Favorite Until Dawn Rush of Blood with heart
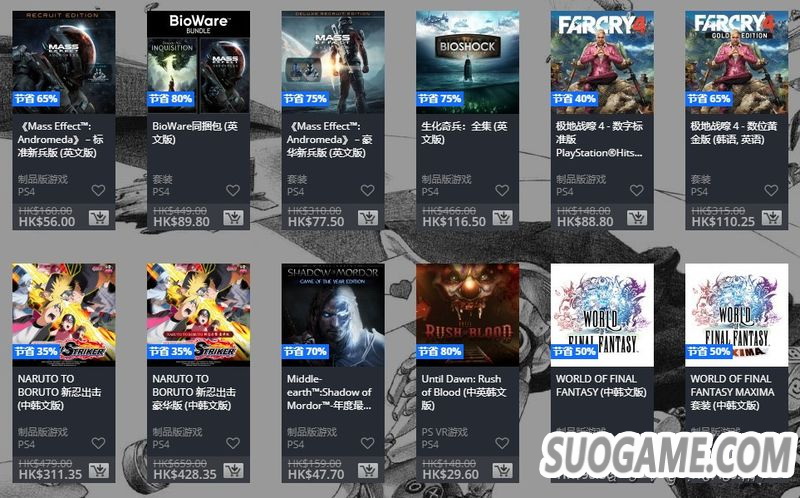800x498 pixels. click(502, 443)
